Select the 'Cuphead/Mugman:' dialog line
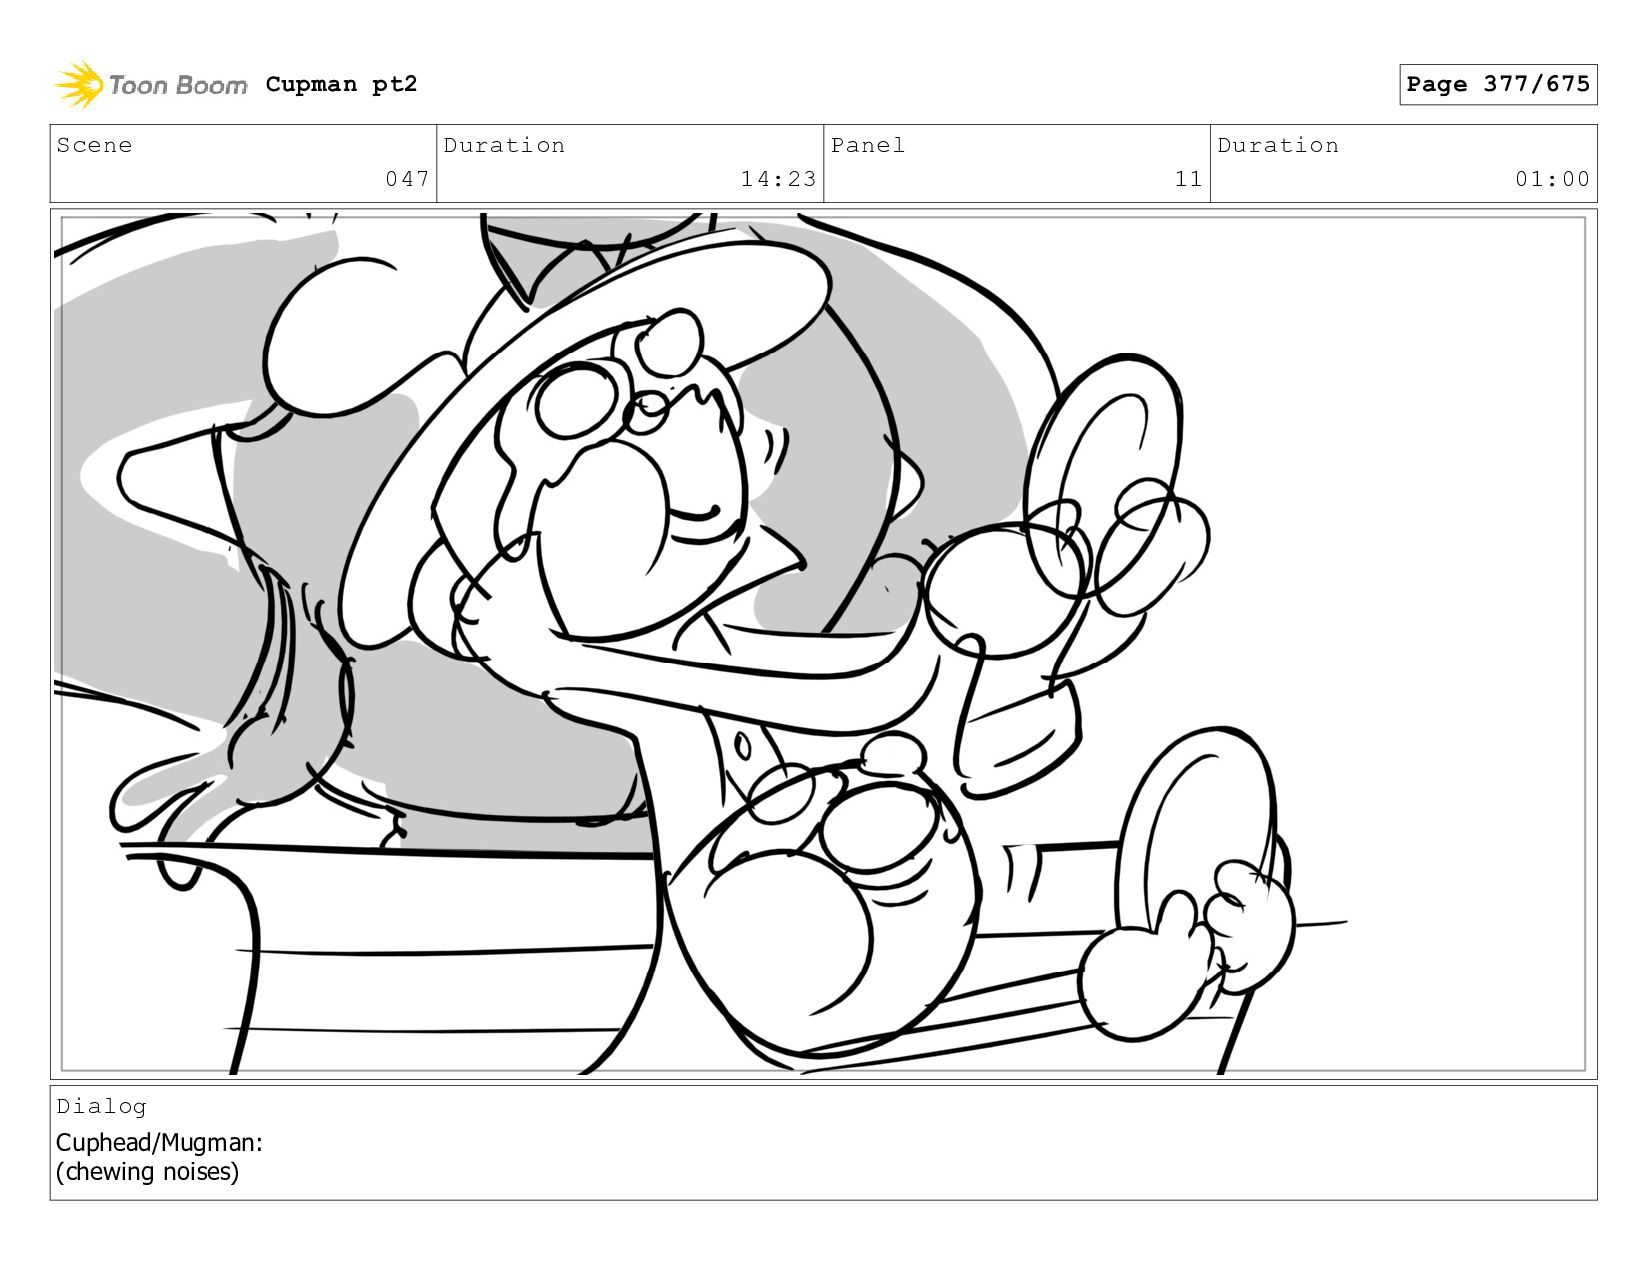This screenshot has width=1650, height=1275. click(159, 1142)
